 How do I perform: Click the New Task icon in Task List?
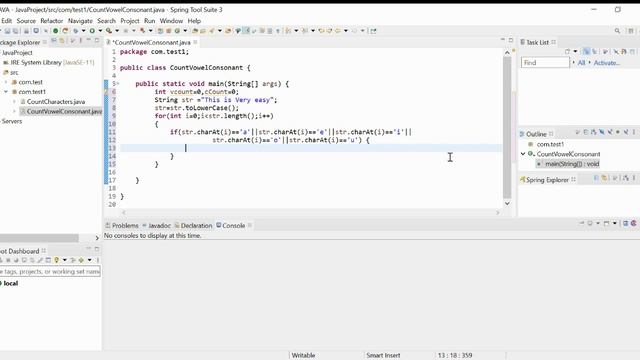[x=567, y=52]
